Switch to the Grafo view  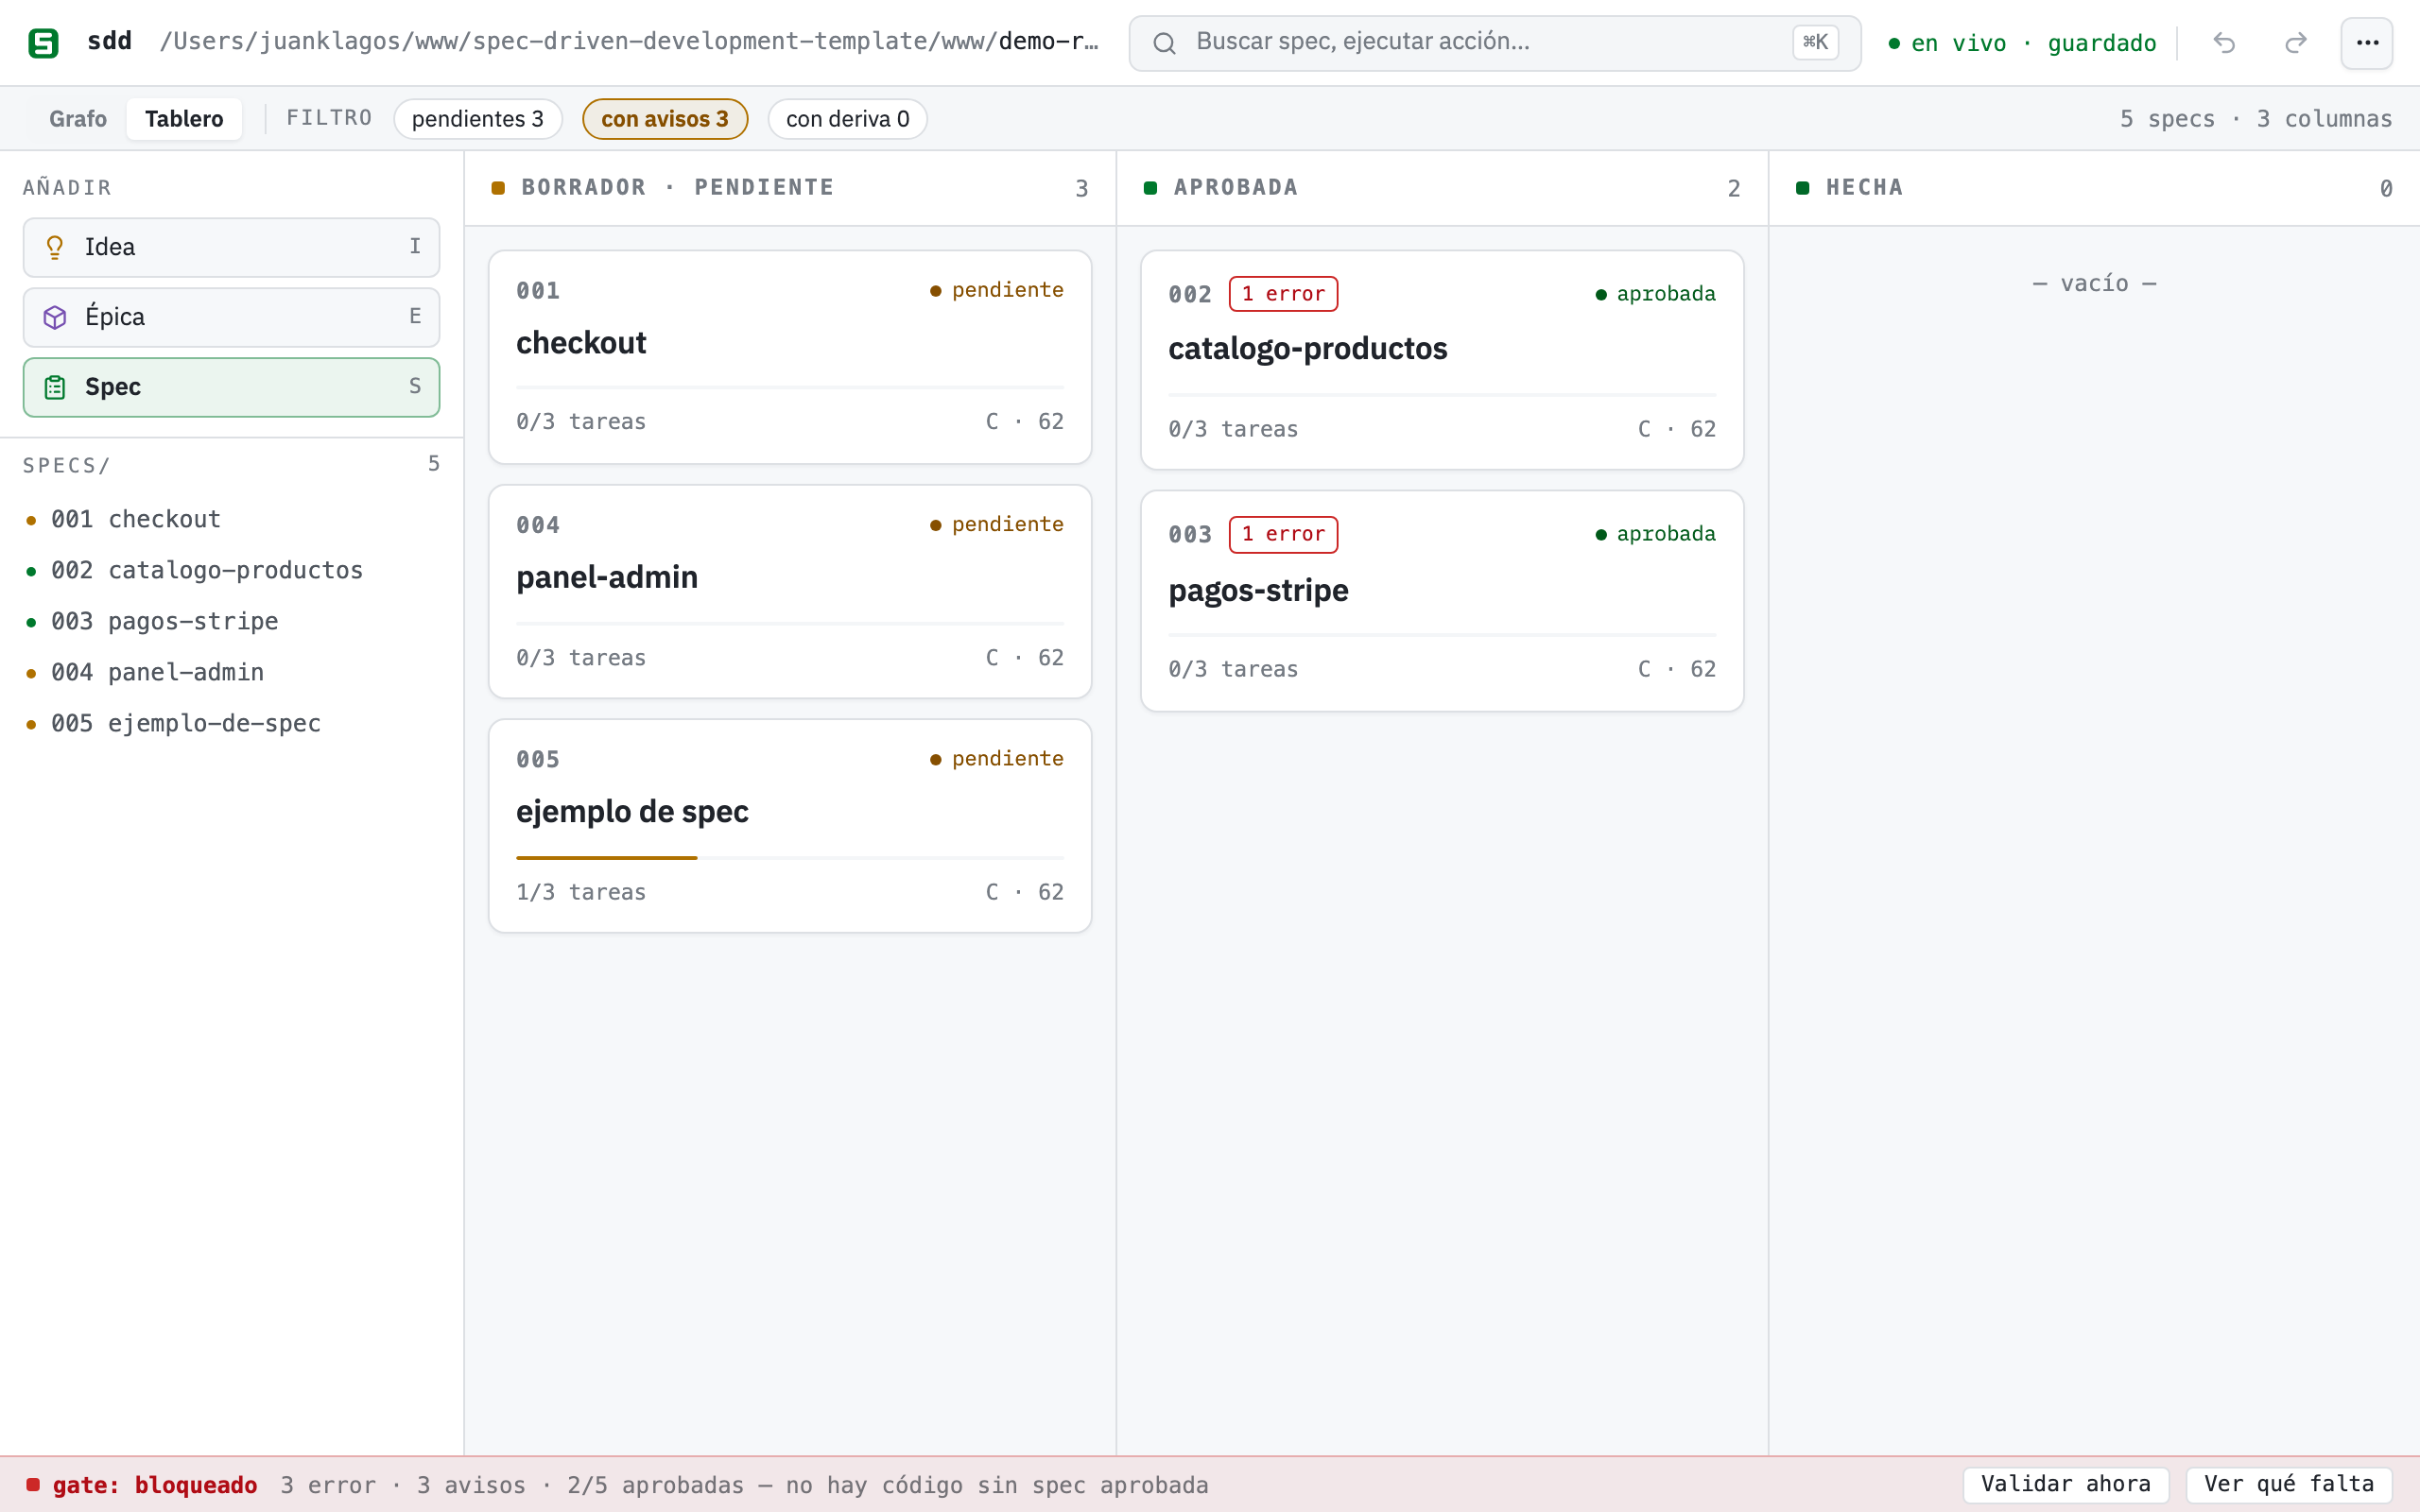coord(78,119)
